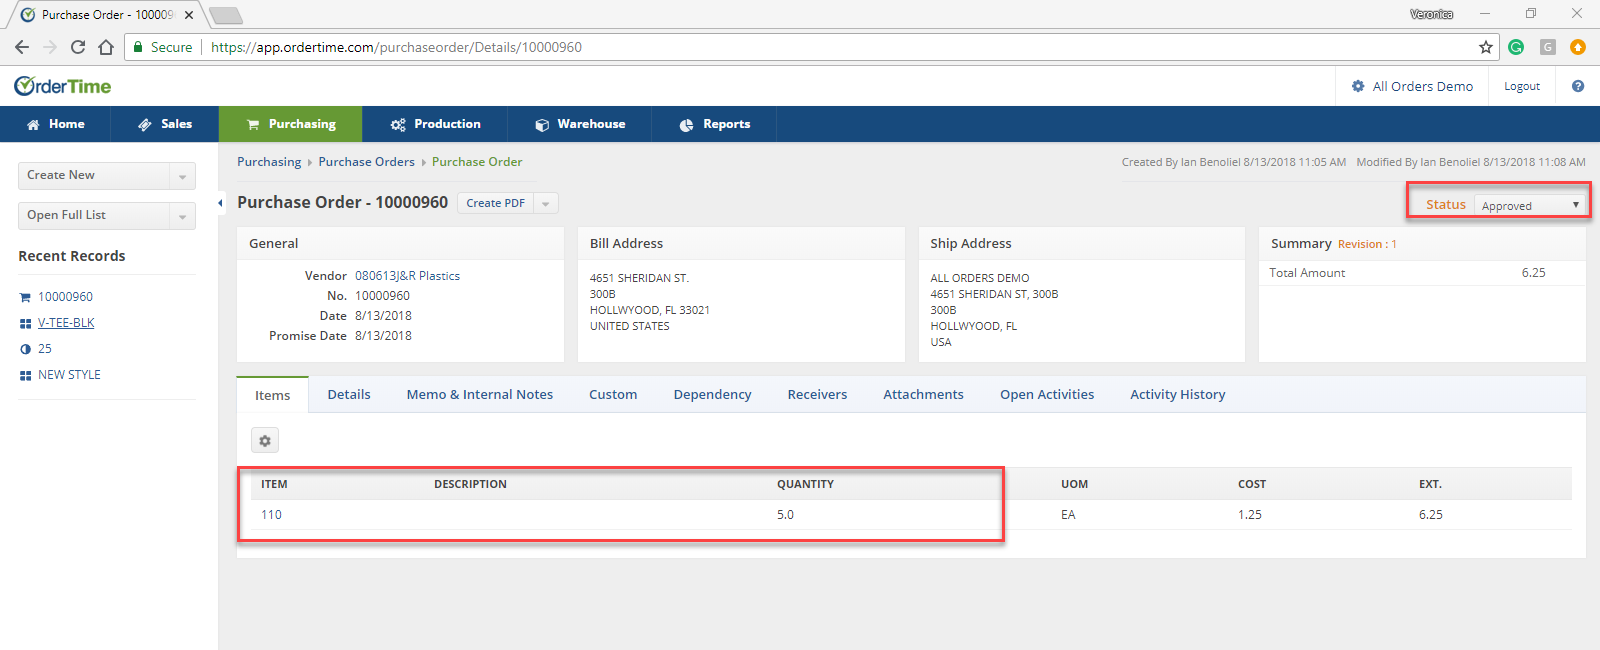Click the COST column header

(x=1252, y=484)
